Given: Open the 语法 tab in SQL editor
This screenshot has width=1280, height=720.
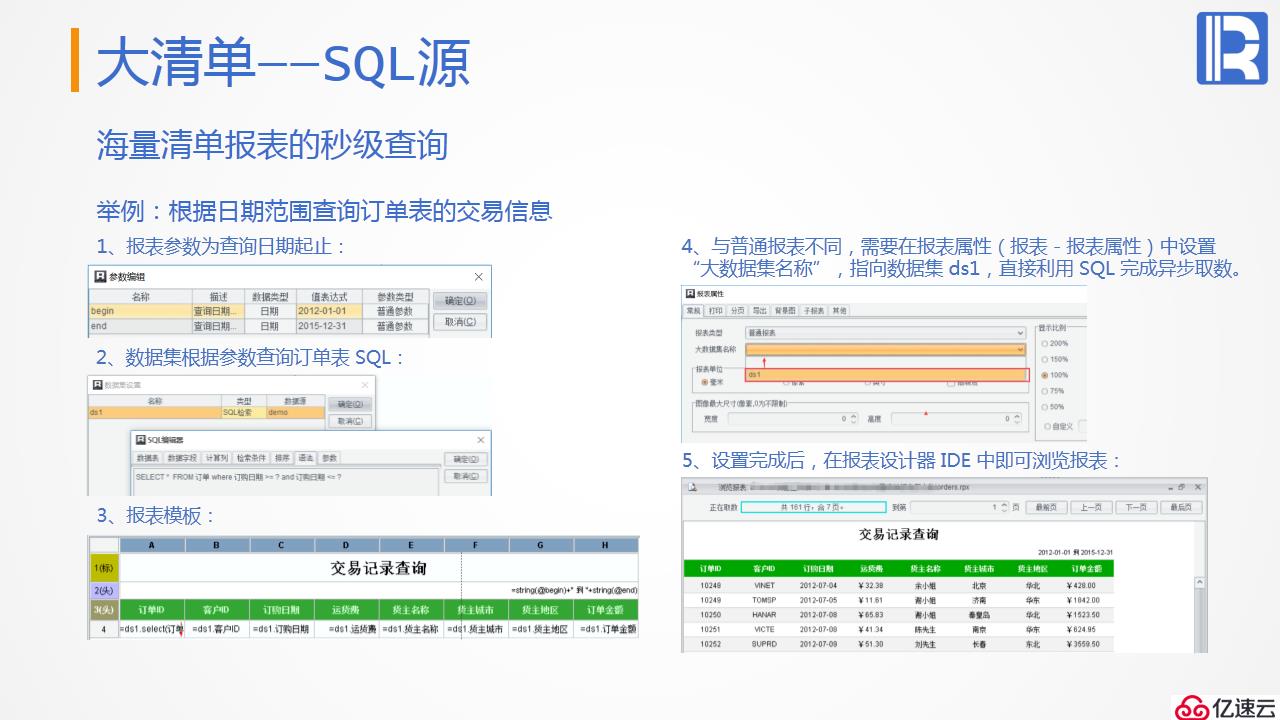Looking at the screenshot, I should click(306, 458).
